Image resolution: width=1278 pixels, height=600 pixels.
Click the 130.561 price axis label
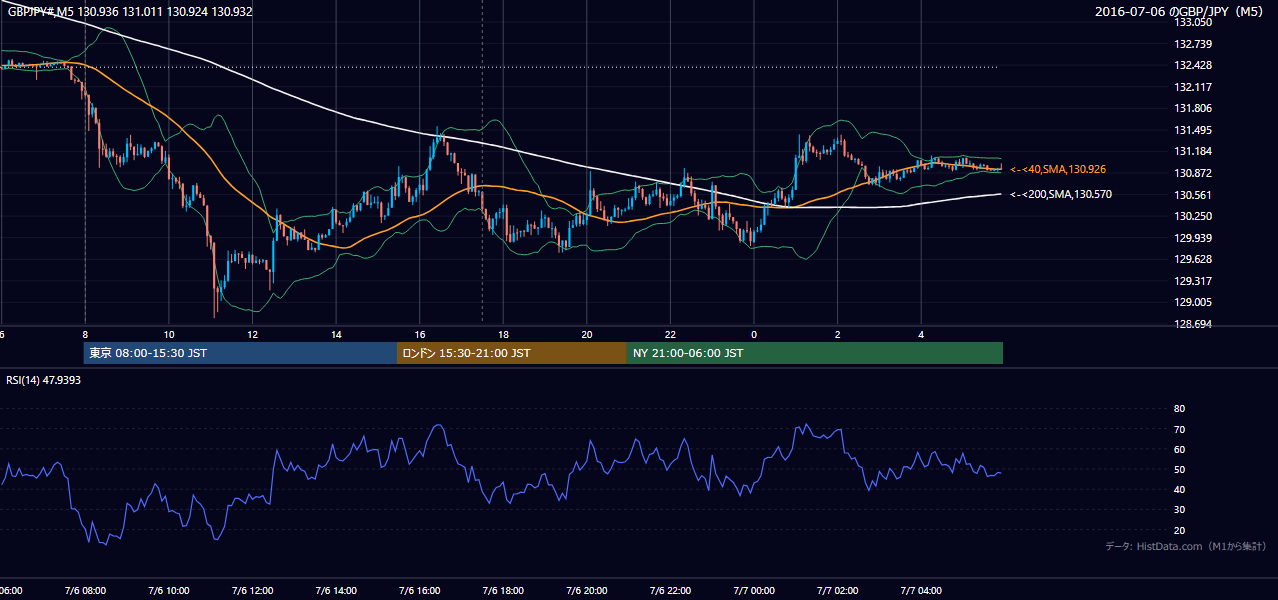(1194, 195)
